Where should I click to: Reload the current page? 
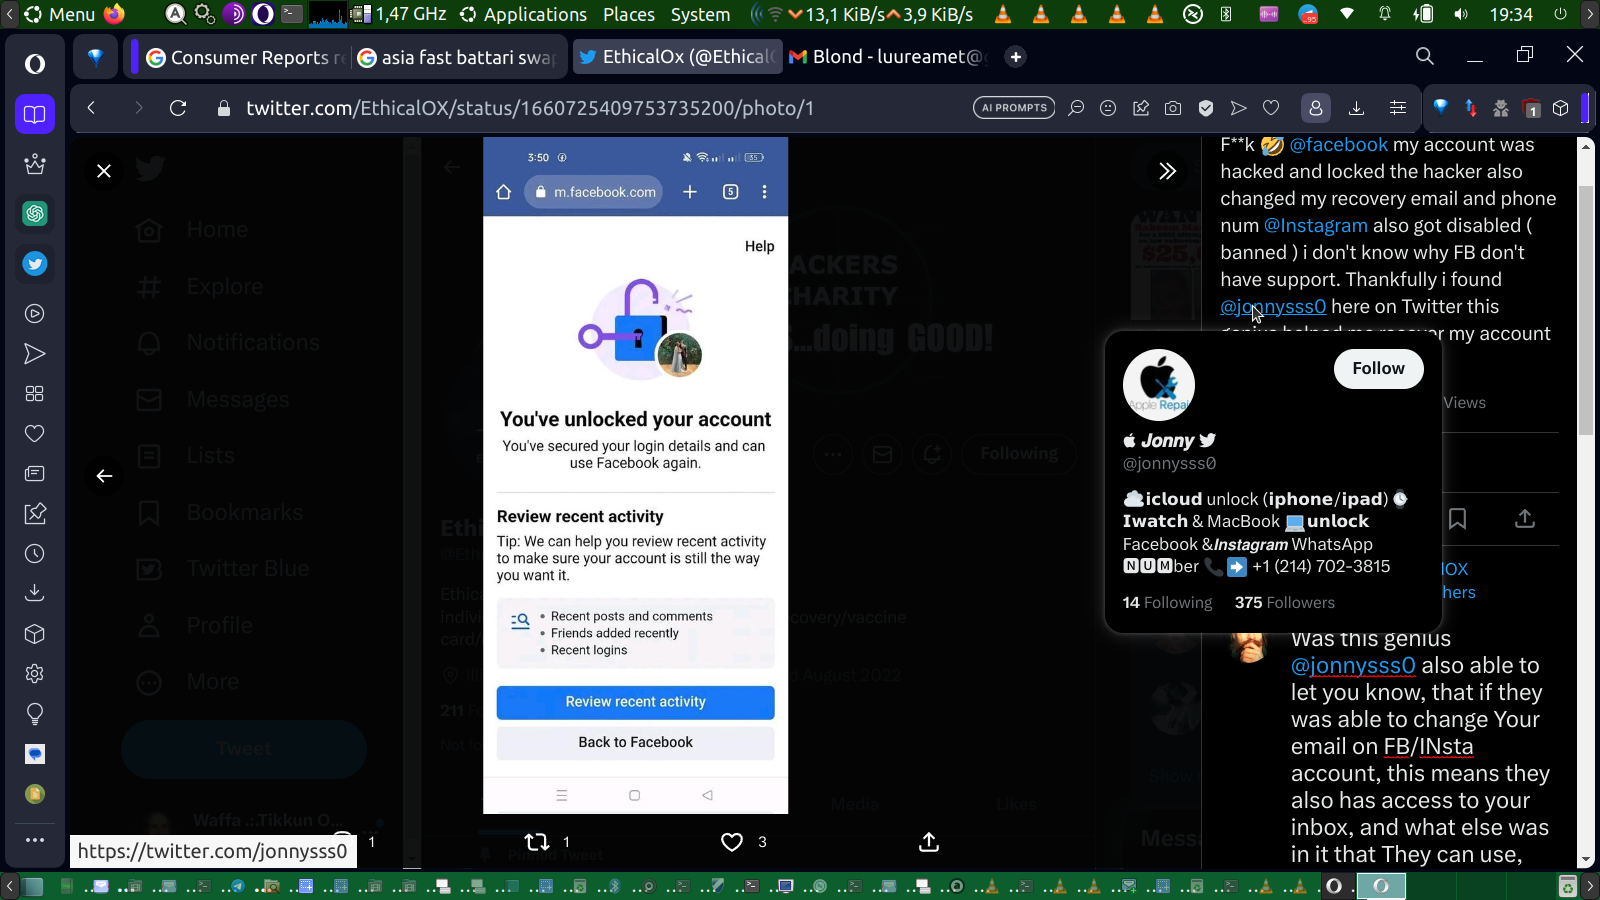coord(178,108)
